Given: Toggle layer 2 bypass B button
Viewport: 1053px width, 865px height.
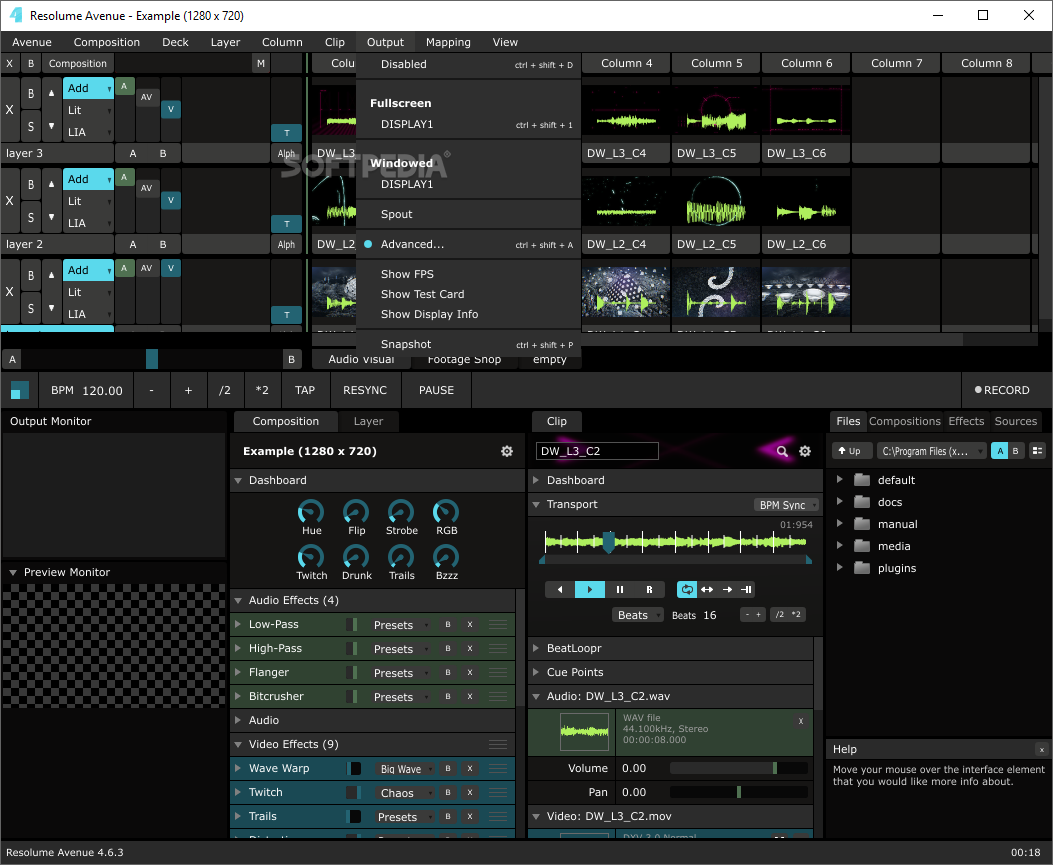Looking at the screenshot, I should [x=31, y=185].
